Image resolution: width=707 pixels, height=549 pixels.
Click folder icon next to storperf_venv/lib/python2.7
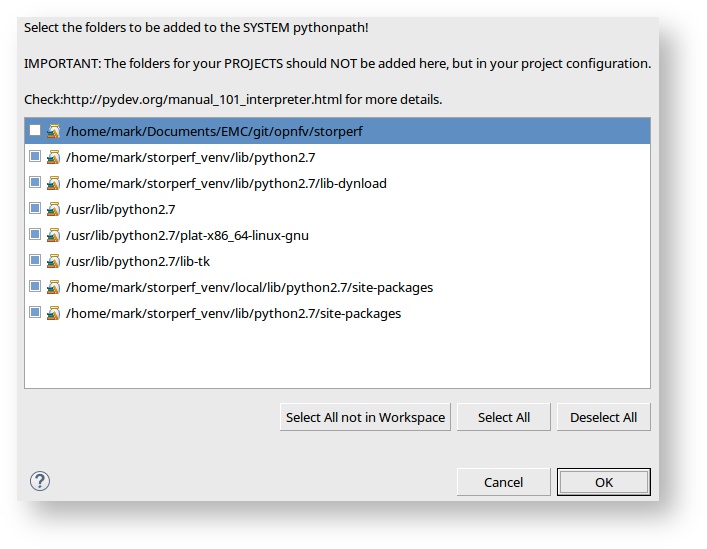pos(53,157)
